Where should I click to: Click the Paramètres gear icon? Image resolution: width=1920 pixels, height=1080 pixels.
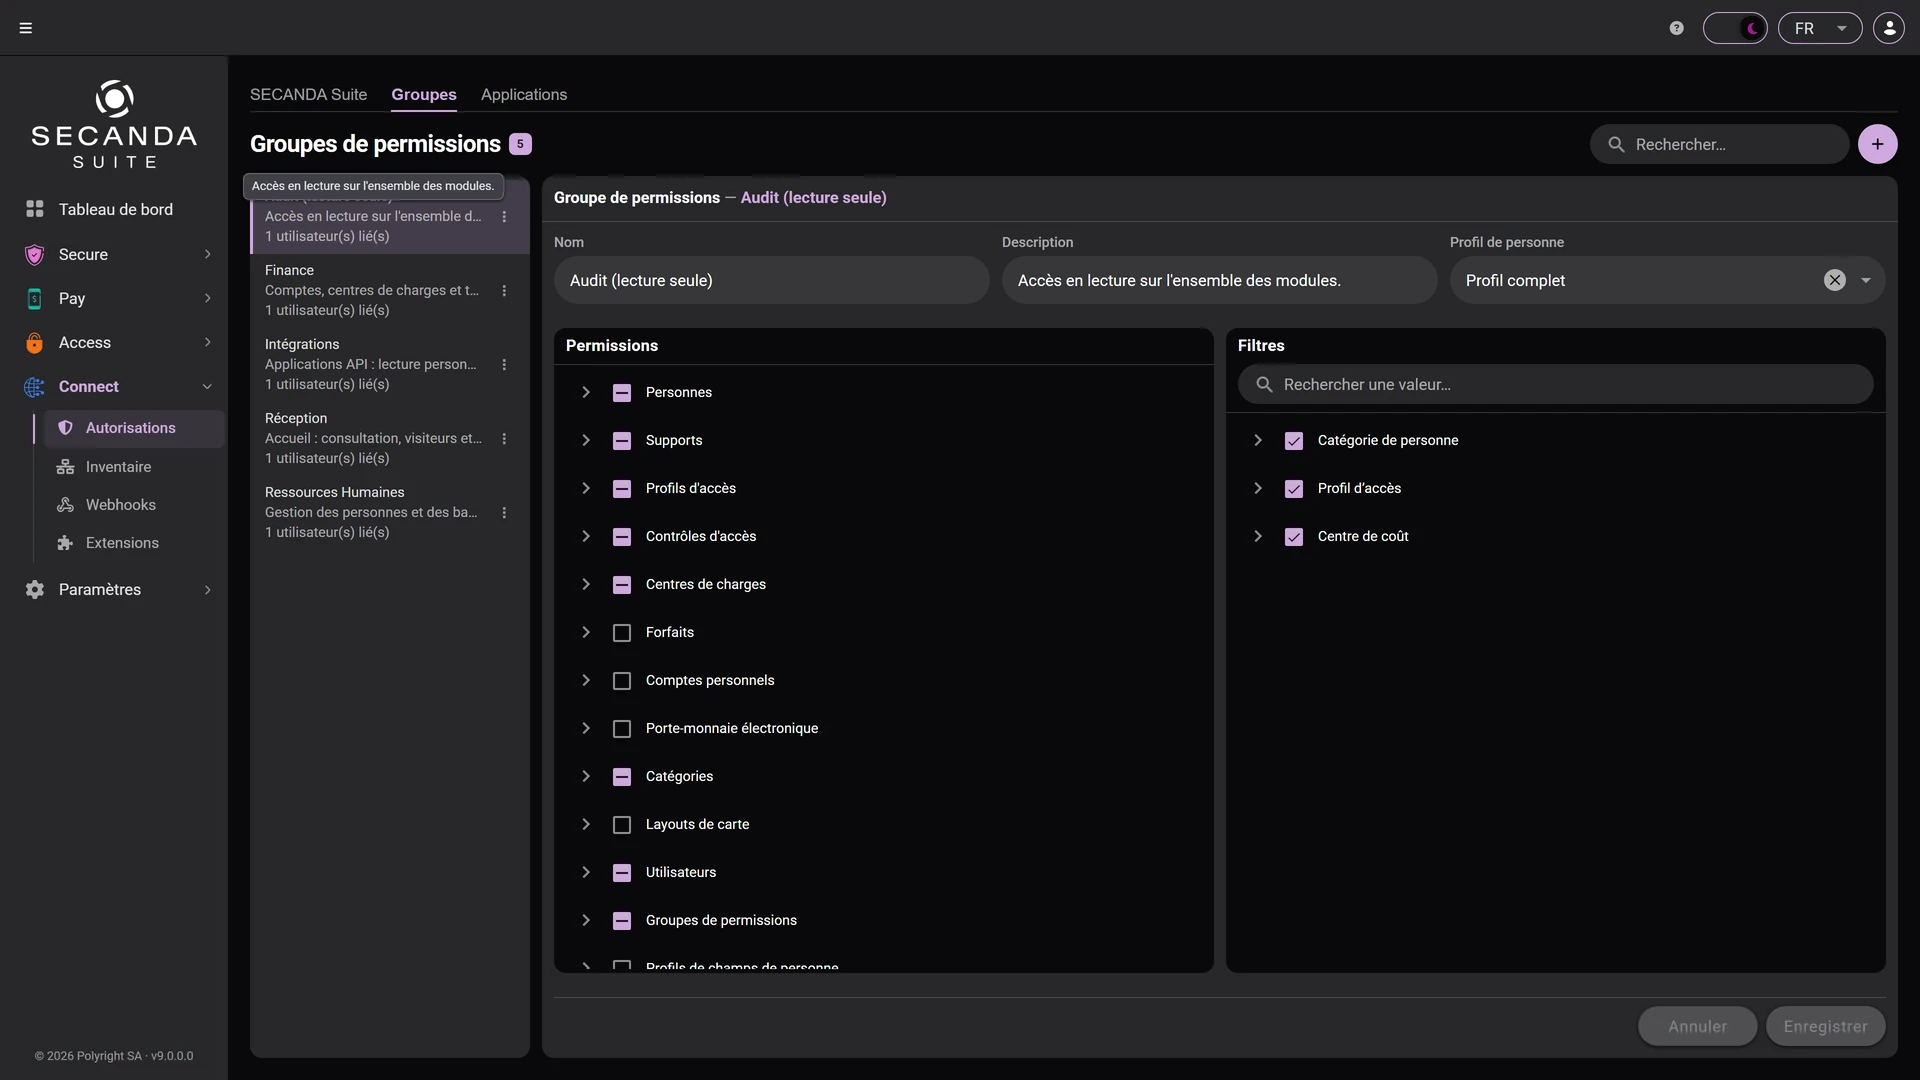coord(35,589)
